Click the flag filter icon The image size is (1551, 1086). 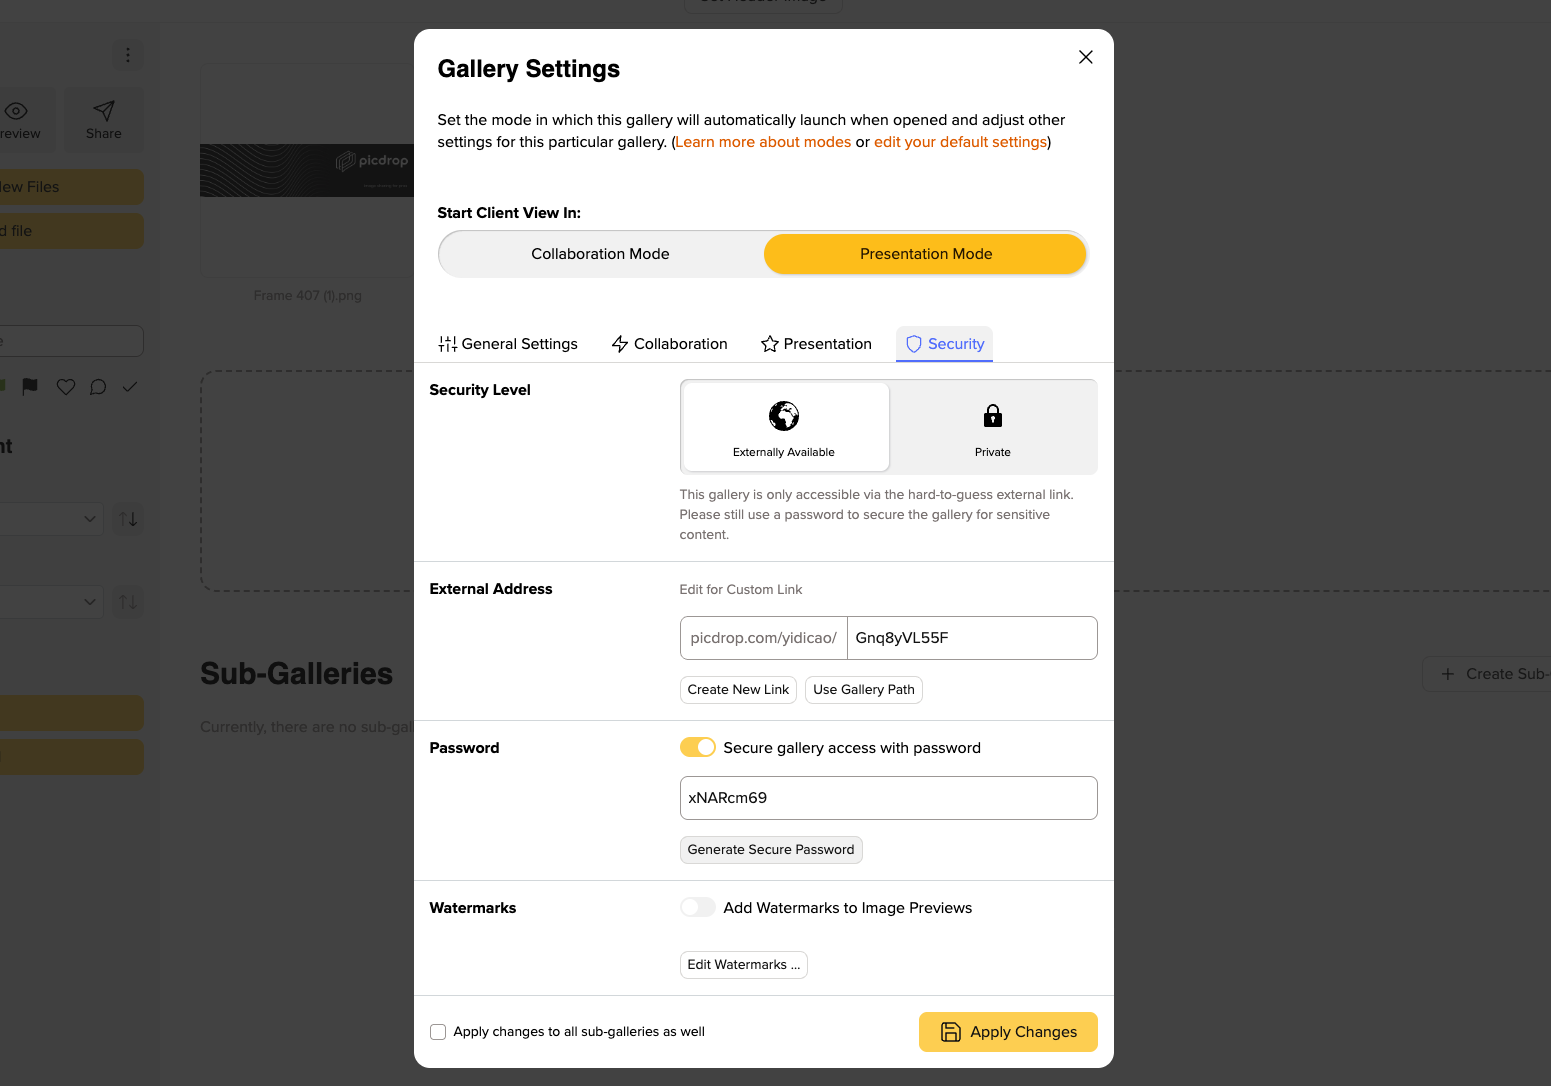(30, 387)
